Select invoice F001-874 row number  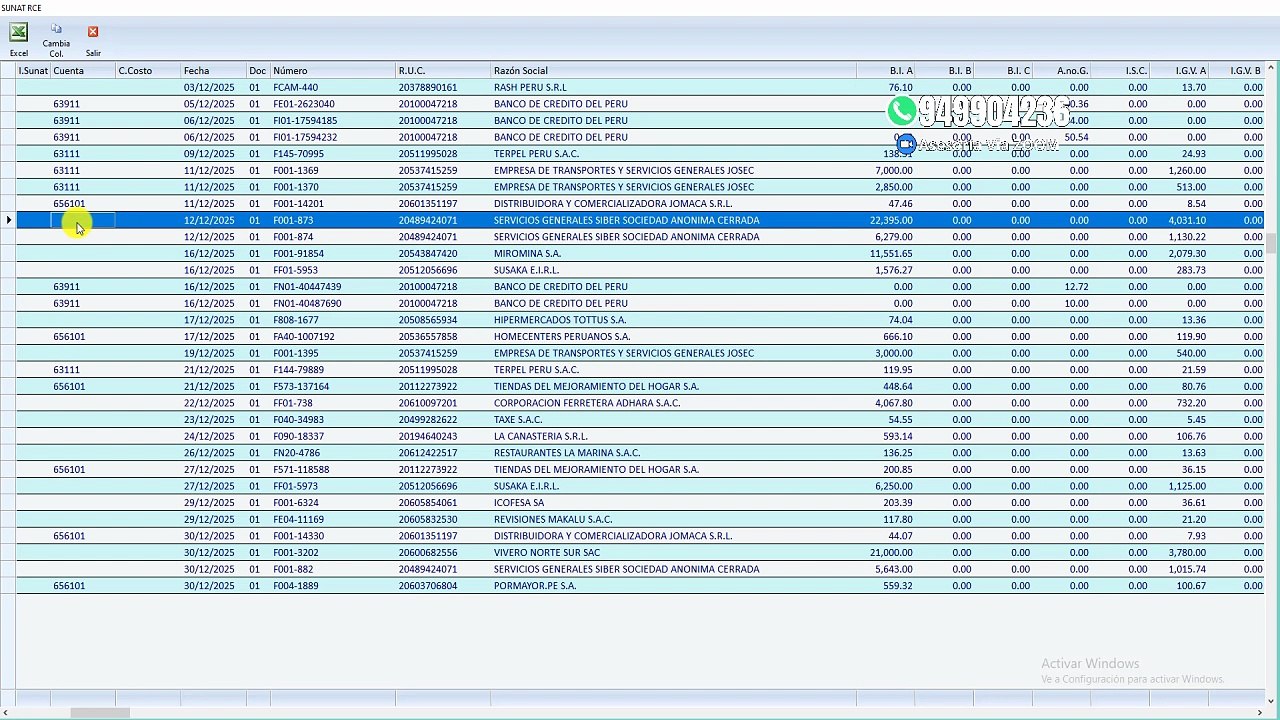tap(293, 237)
